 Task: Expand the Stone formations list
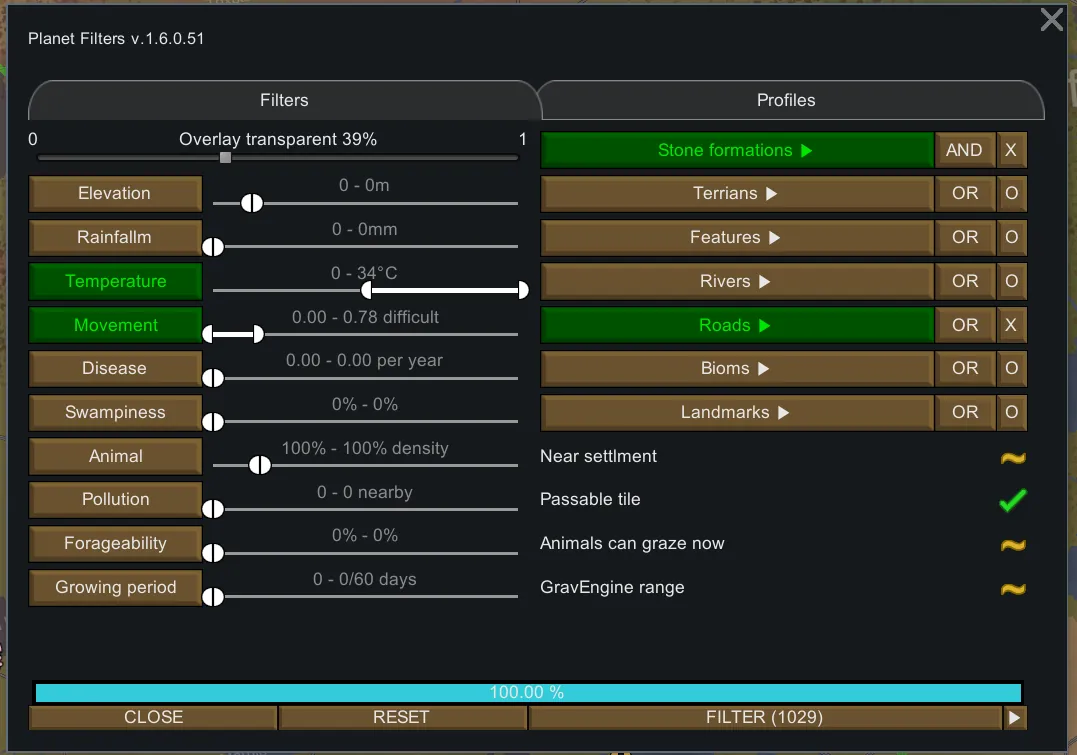click(736, 150)
